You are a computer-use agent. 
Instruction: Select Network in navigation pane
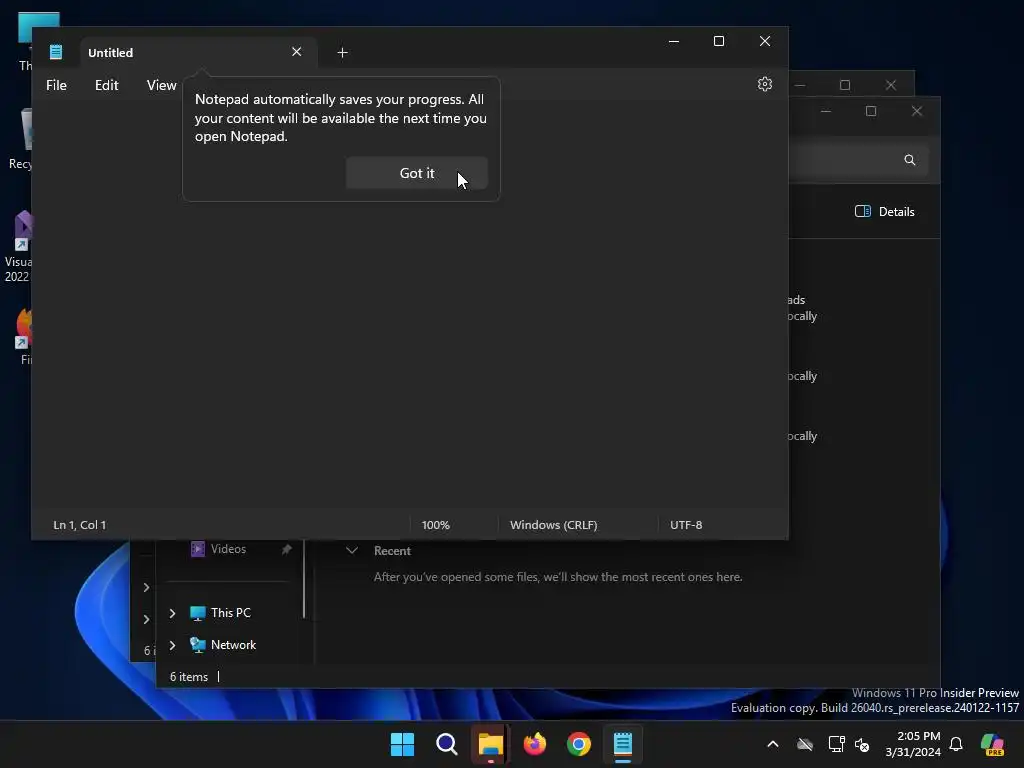tap(233, 645)
